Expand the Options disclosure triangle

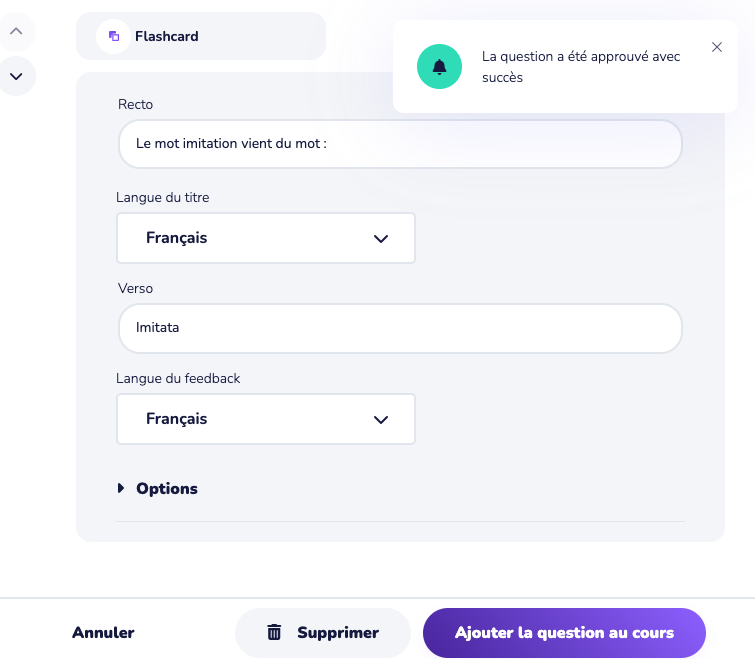121,489
